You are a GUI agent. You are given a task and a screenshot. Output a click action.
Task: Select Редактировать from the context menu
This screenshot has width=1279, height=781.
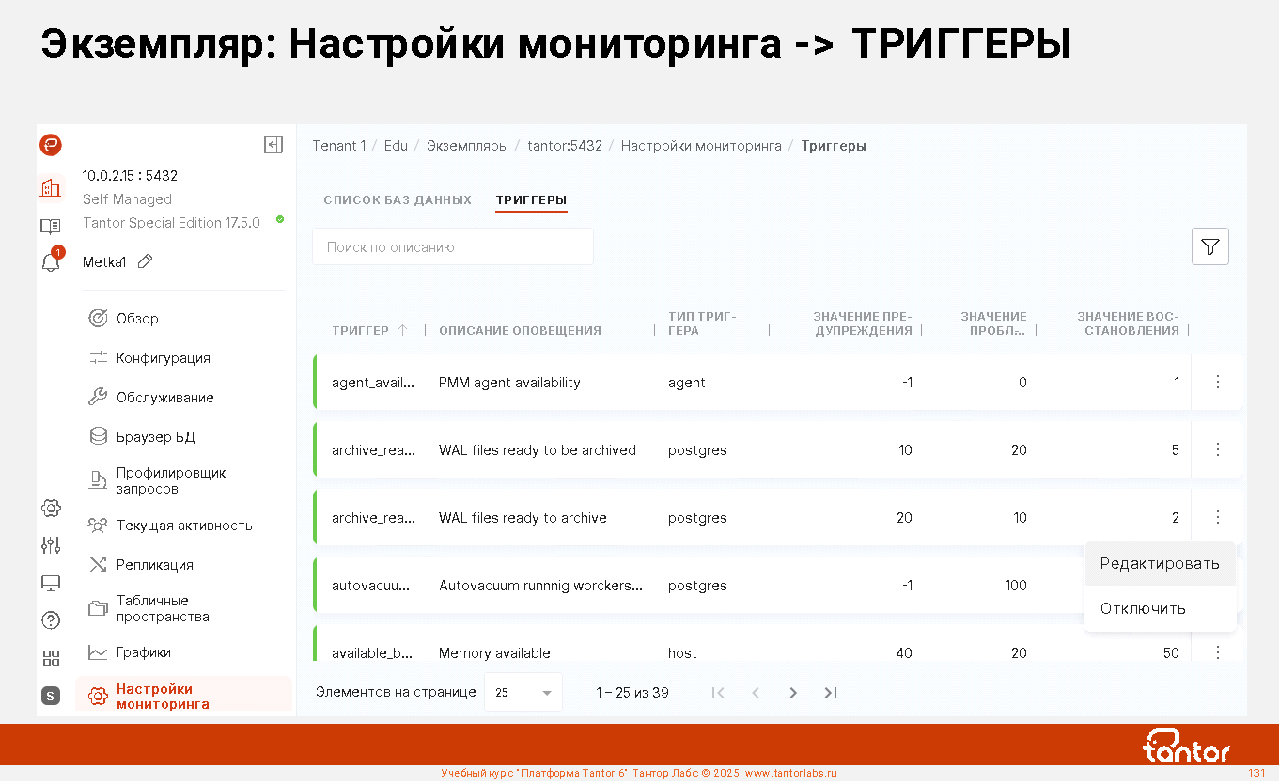pyautogui.click(x=1159, y=564)
